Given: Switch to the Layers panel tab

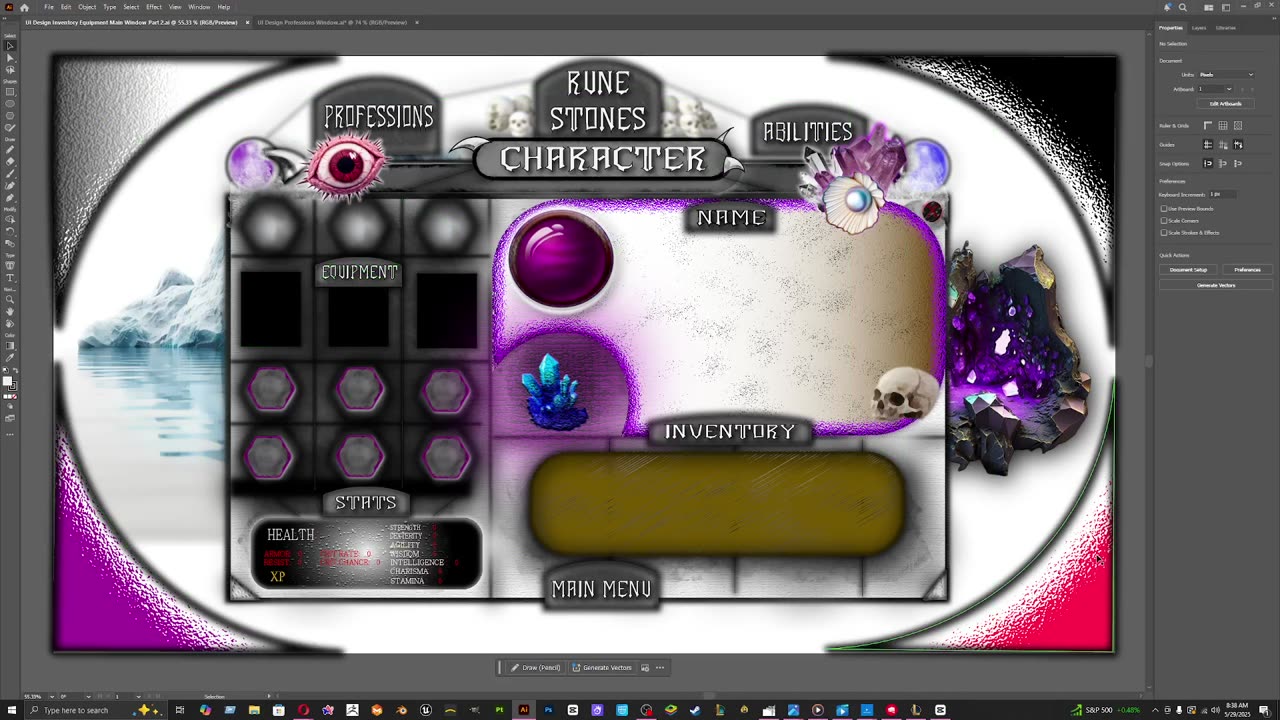Looking at the screenshot, I should [1199, 28].
